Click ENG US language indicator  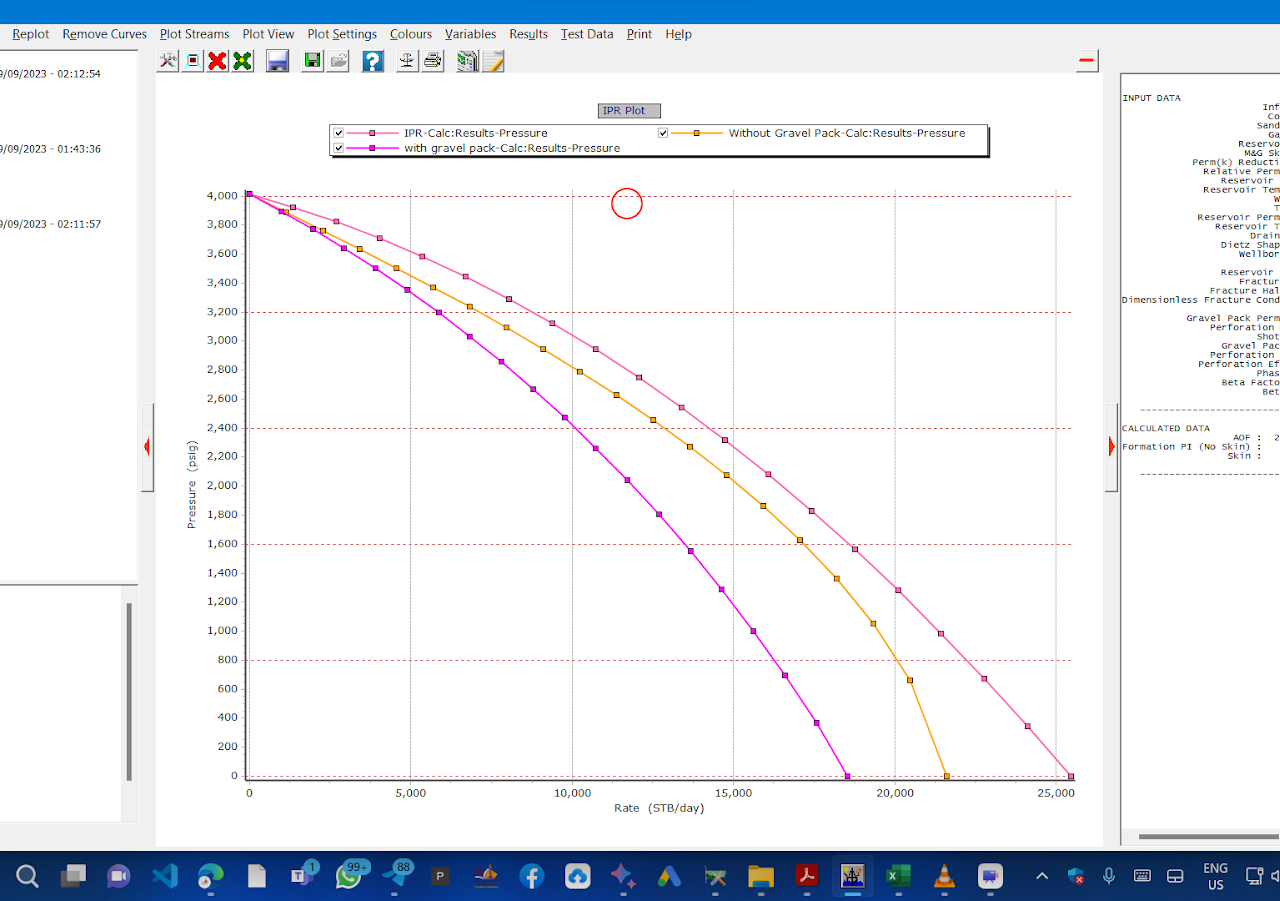click(x=1215, y=876)
